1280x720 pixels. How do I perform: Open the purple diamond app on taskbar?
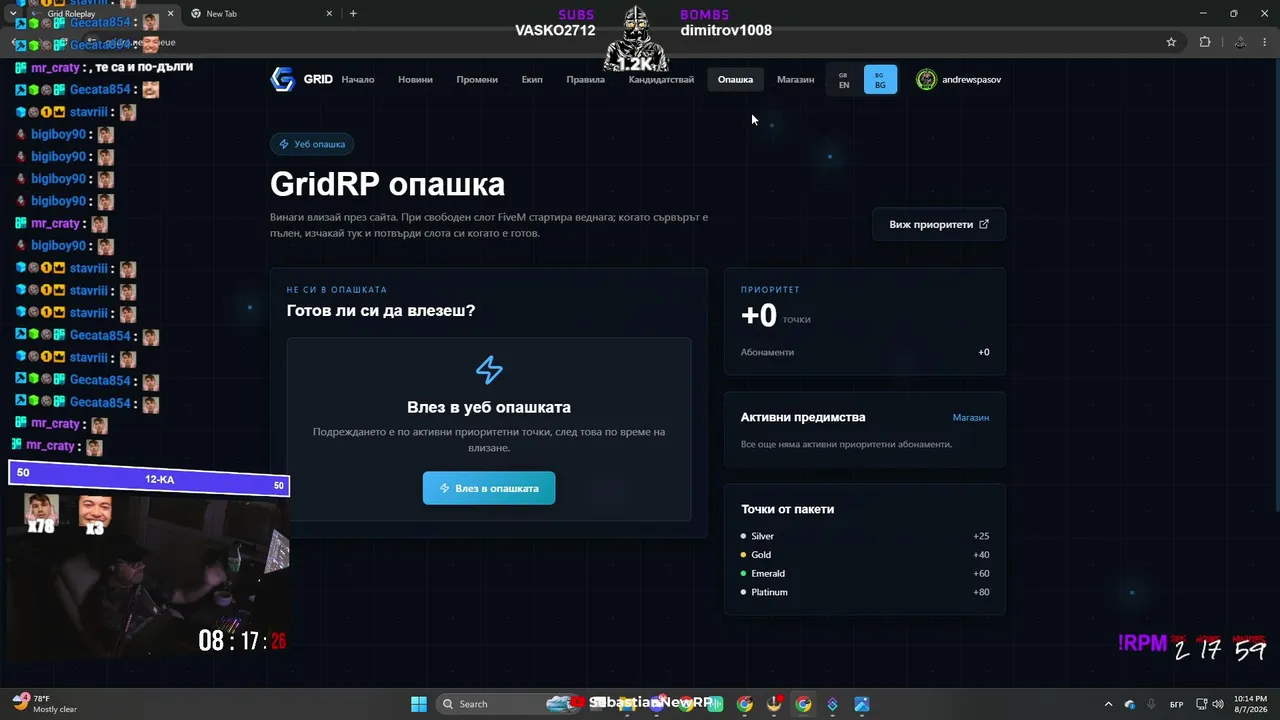pyautogui.click(x=832, y=704)
